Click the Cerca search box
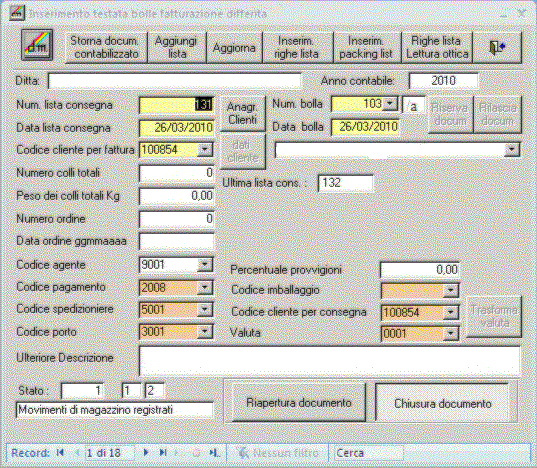The width and height of the screenshot is (537, 468). (x=369, y=453)
